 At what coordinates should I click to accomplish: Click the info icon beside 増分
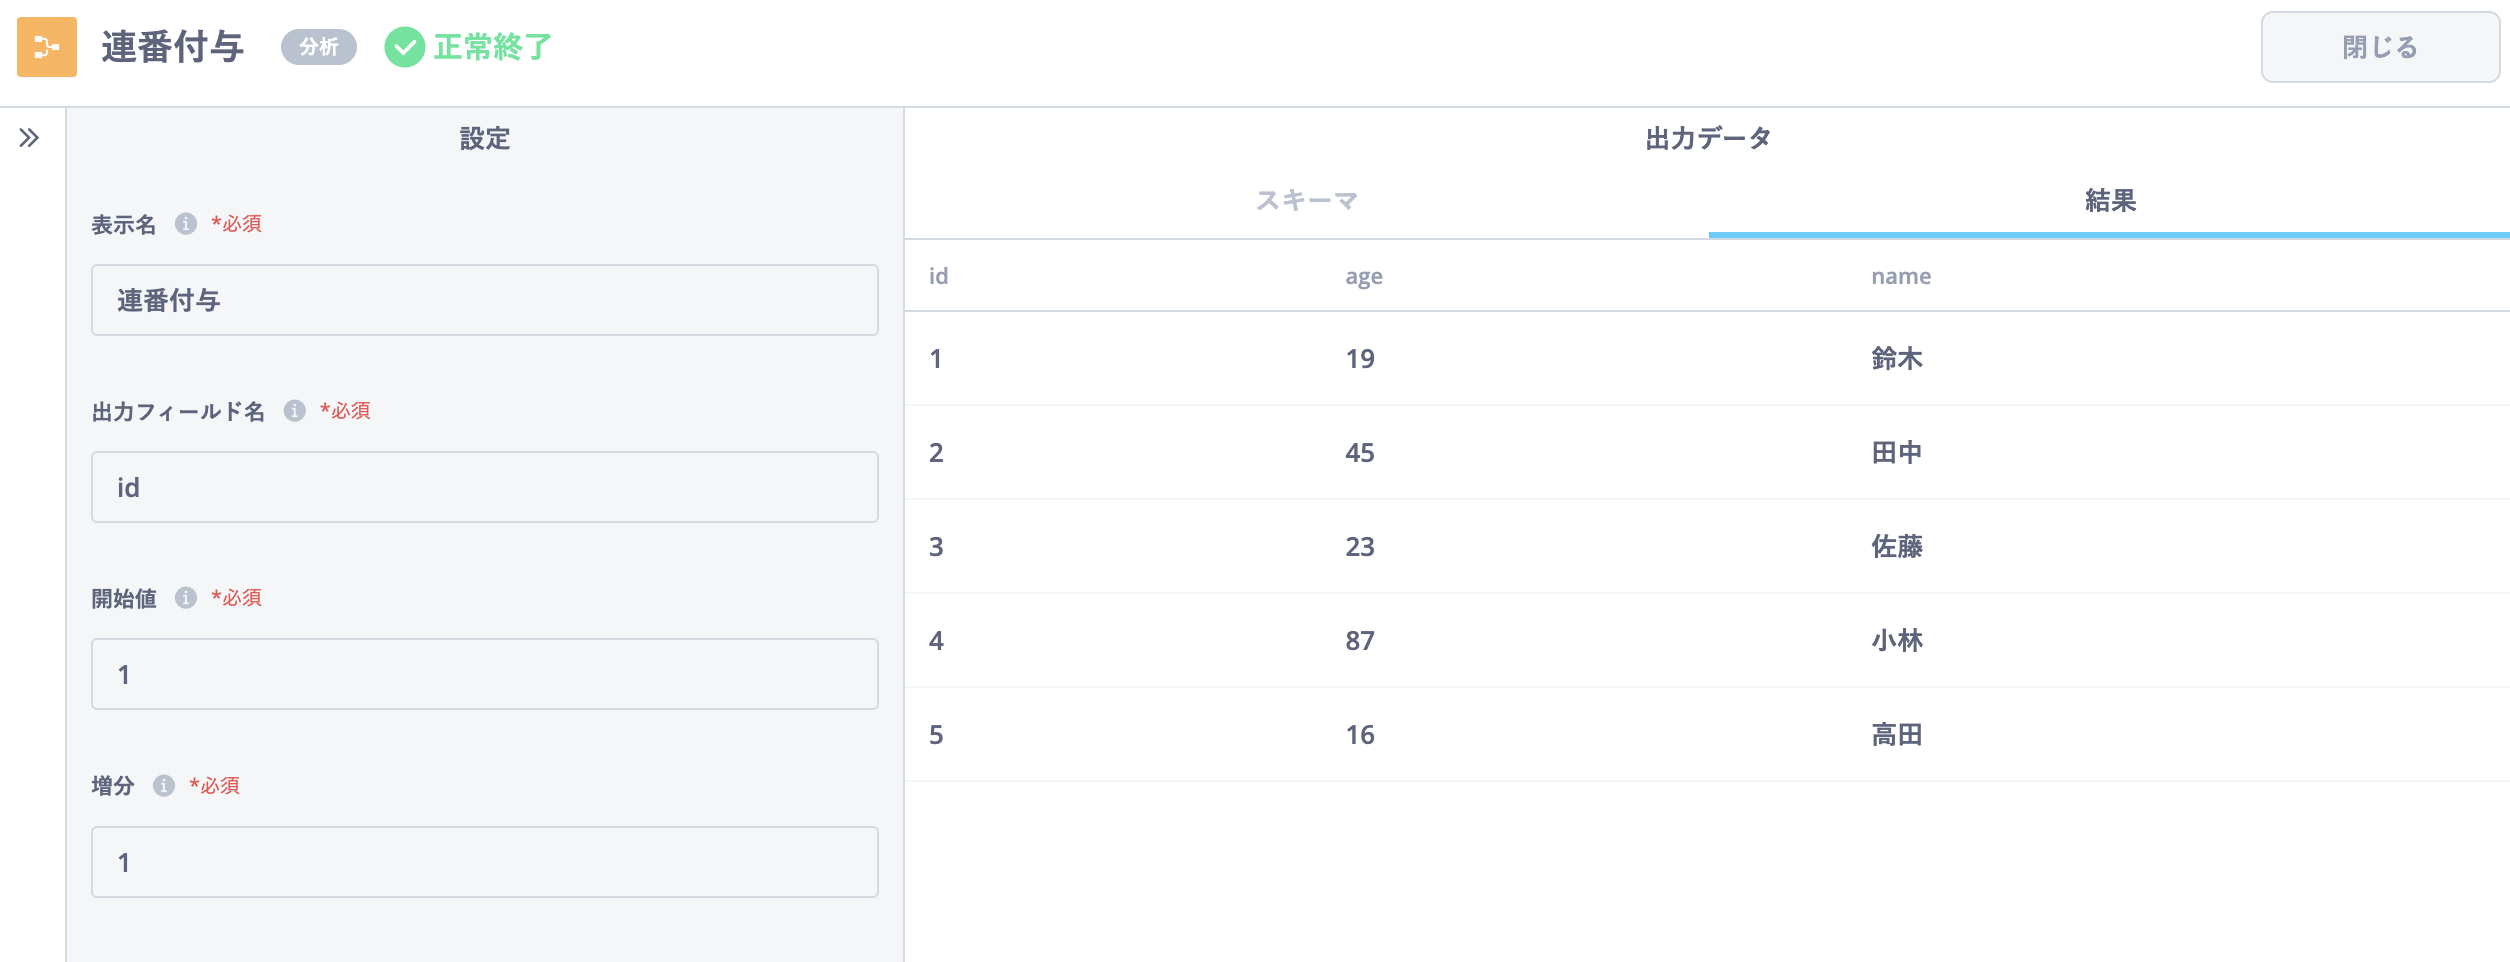pyautogui.click(x=164, y=785)
